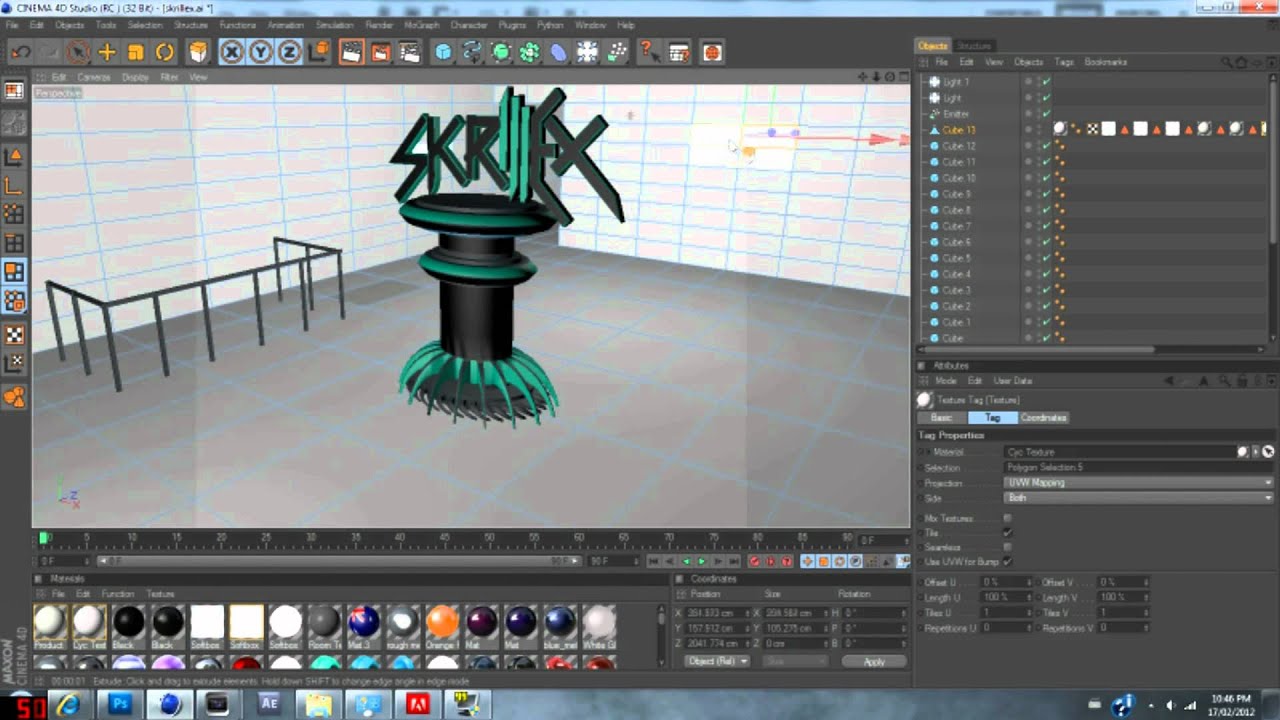1280x720 pixels.
Task: Toggle the Use UVW for Bump checkbox
Action: (x=1007, y=562)
